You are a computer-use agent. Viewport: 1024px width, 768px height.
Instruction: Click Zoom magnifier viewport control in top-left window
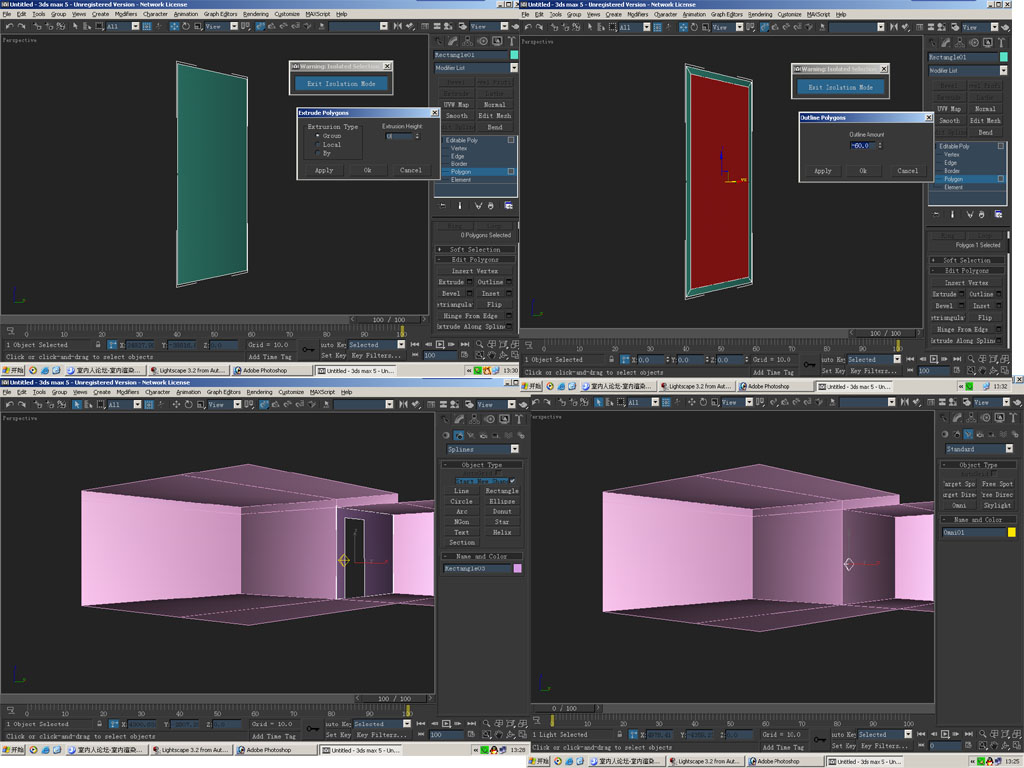pyautogui.click(x=479, y=344)
